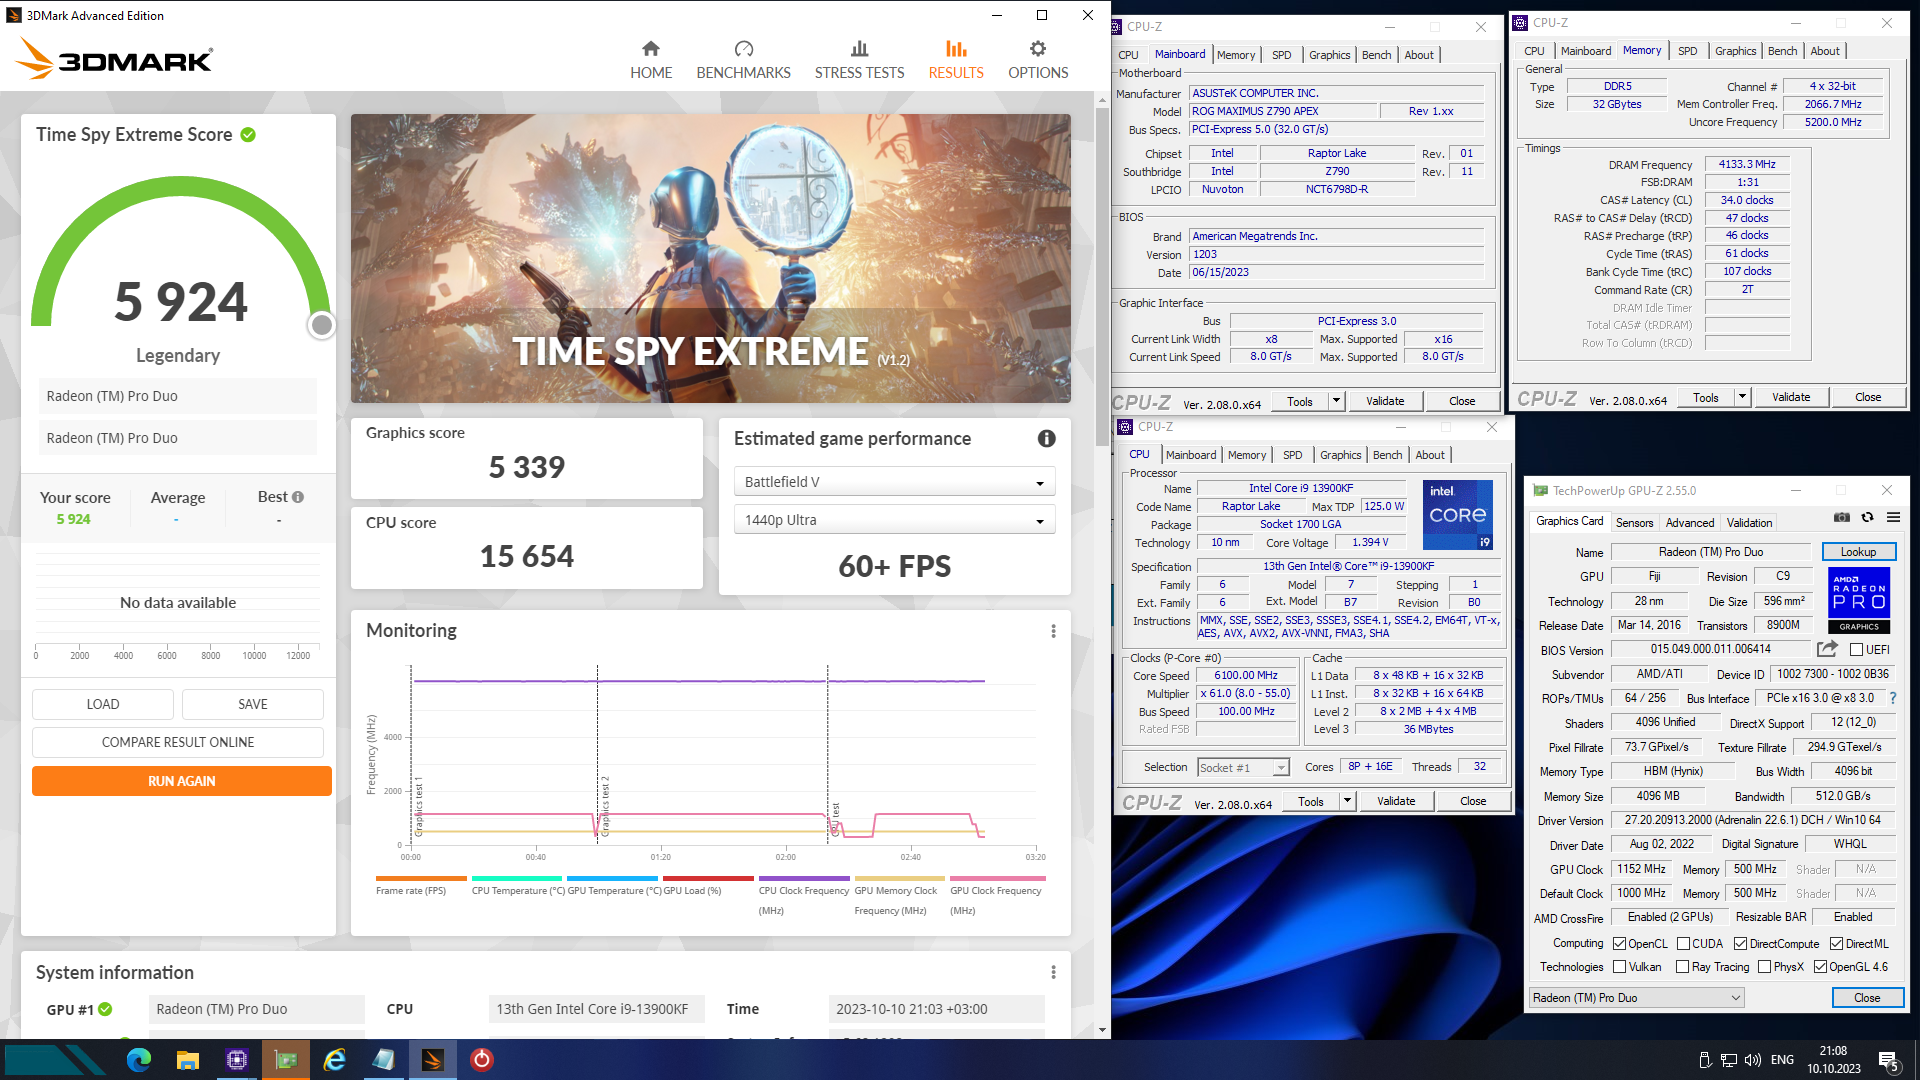Open the OPTIONS section in 3DMark
Viewport: 1920px width, 1080px height.
coord(1038,60)
